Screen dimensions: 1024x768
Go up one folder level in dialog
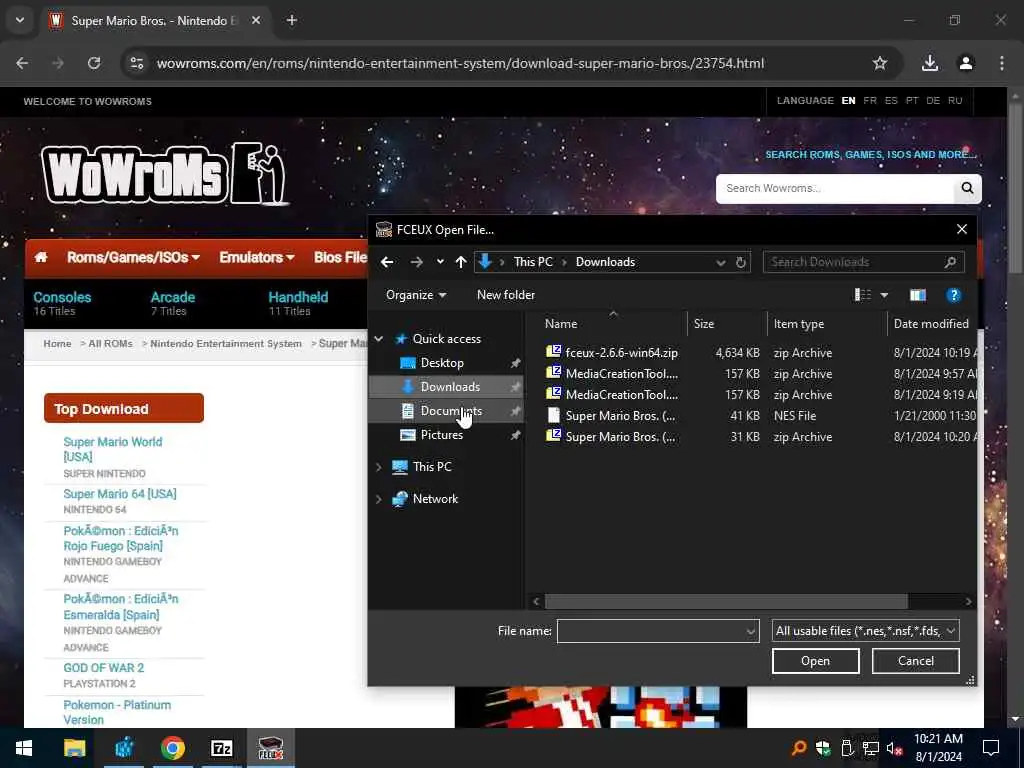click(461, 262)
